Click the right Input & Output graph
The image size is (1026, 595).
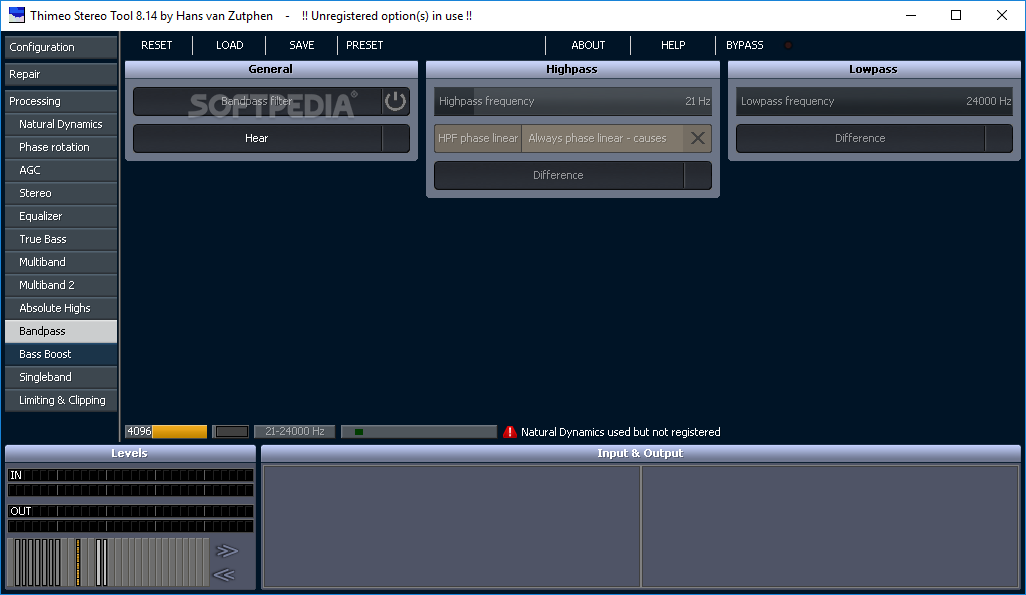830,526
